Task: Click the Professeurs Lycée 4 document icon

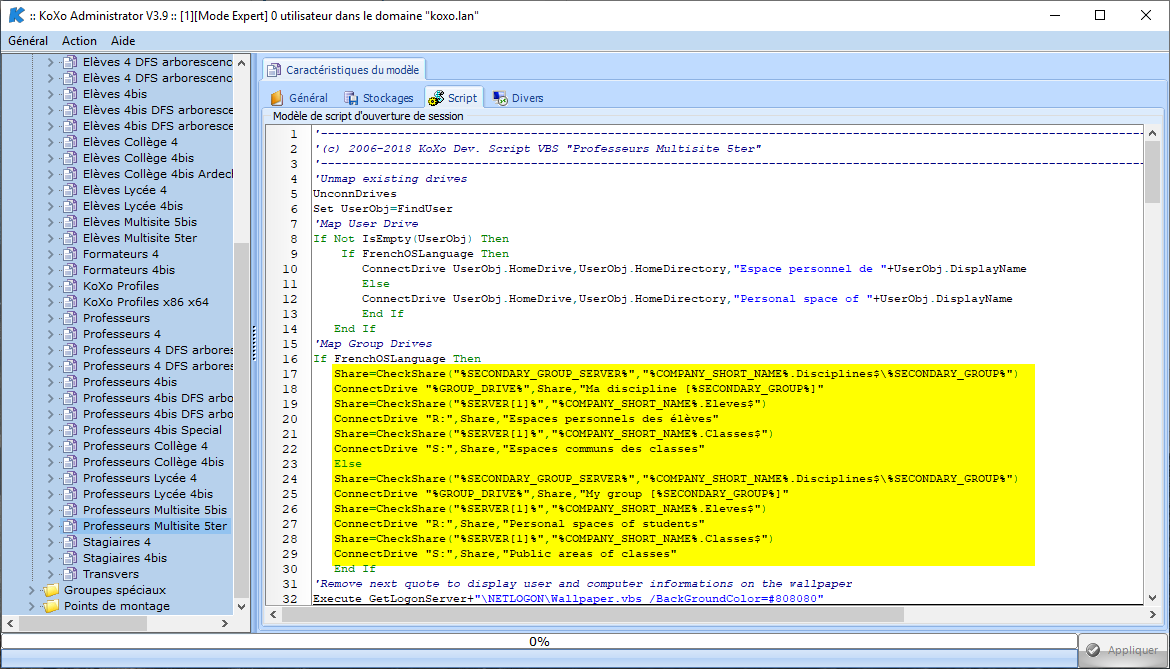Action: tap(70, 478)
